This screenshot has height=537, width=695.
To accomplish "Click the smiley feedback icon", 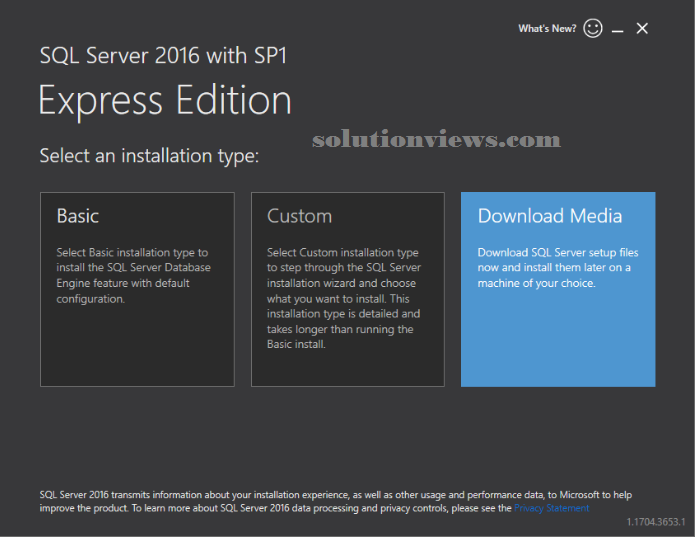I will 593,28.
